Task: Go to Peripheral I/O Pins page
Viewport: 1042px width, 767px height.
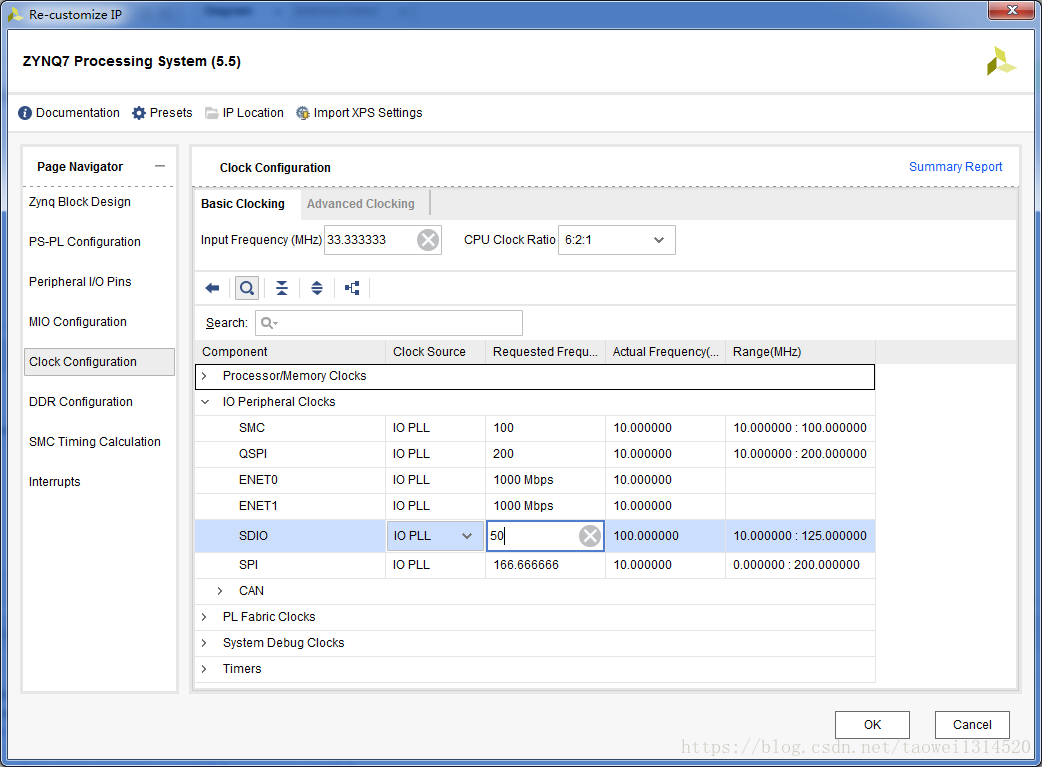Action: [80, 282]
